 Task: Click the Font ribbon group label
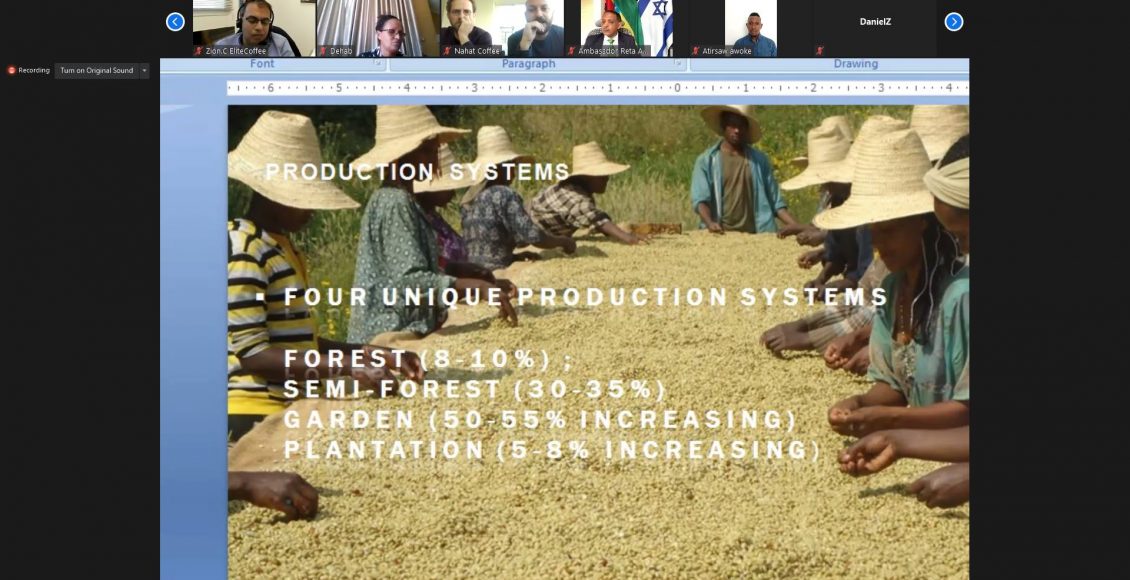(262, 64)
